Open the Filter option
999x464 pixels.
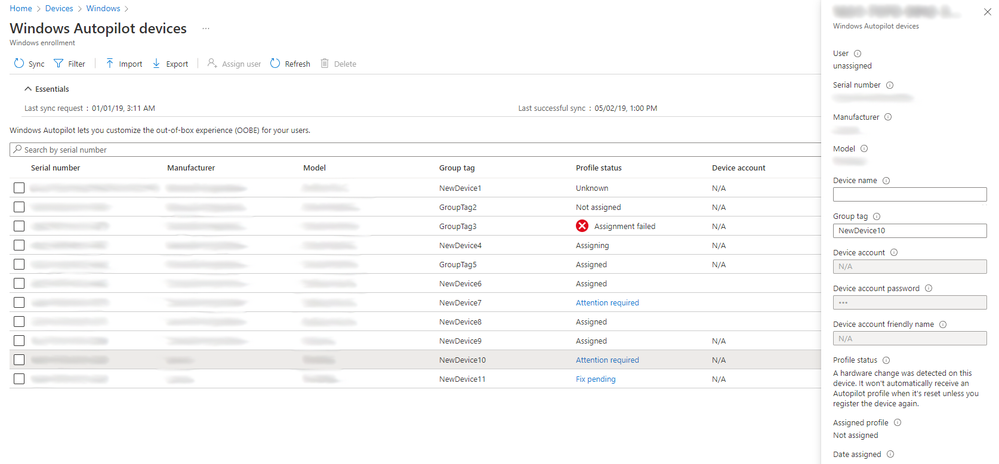(69, 64)
